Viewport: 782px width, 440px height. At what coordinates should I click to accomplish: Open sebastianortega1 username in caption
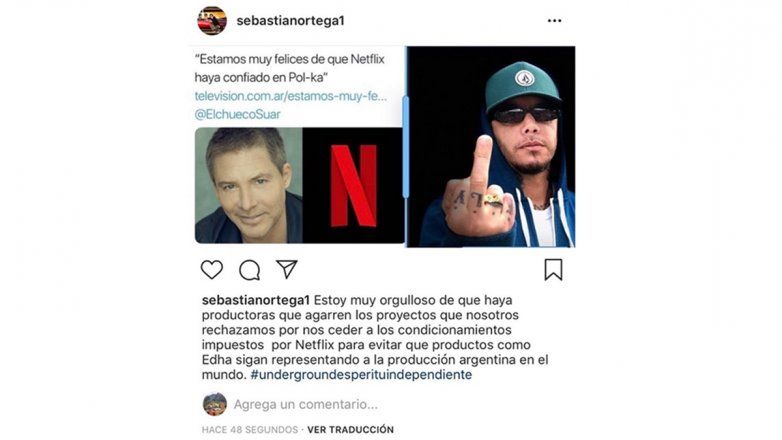pyautogui.click(x=256, y=300)
